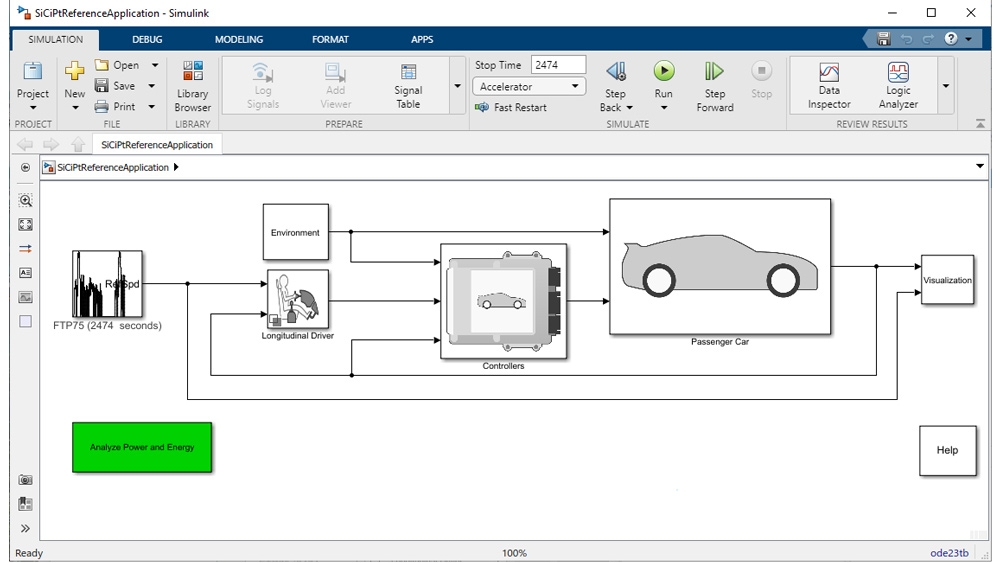Screen dimensions: 1000x563
Task: Click the Help block button
Action: pos(947,450)
